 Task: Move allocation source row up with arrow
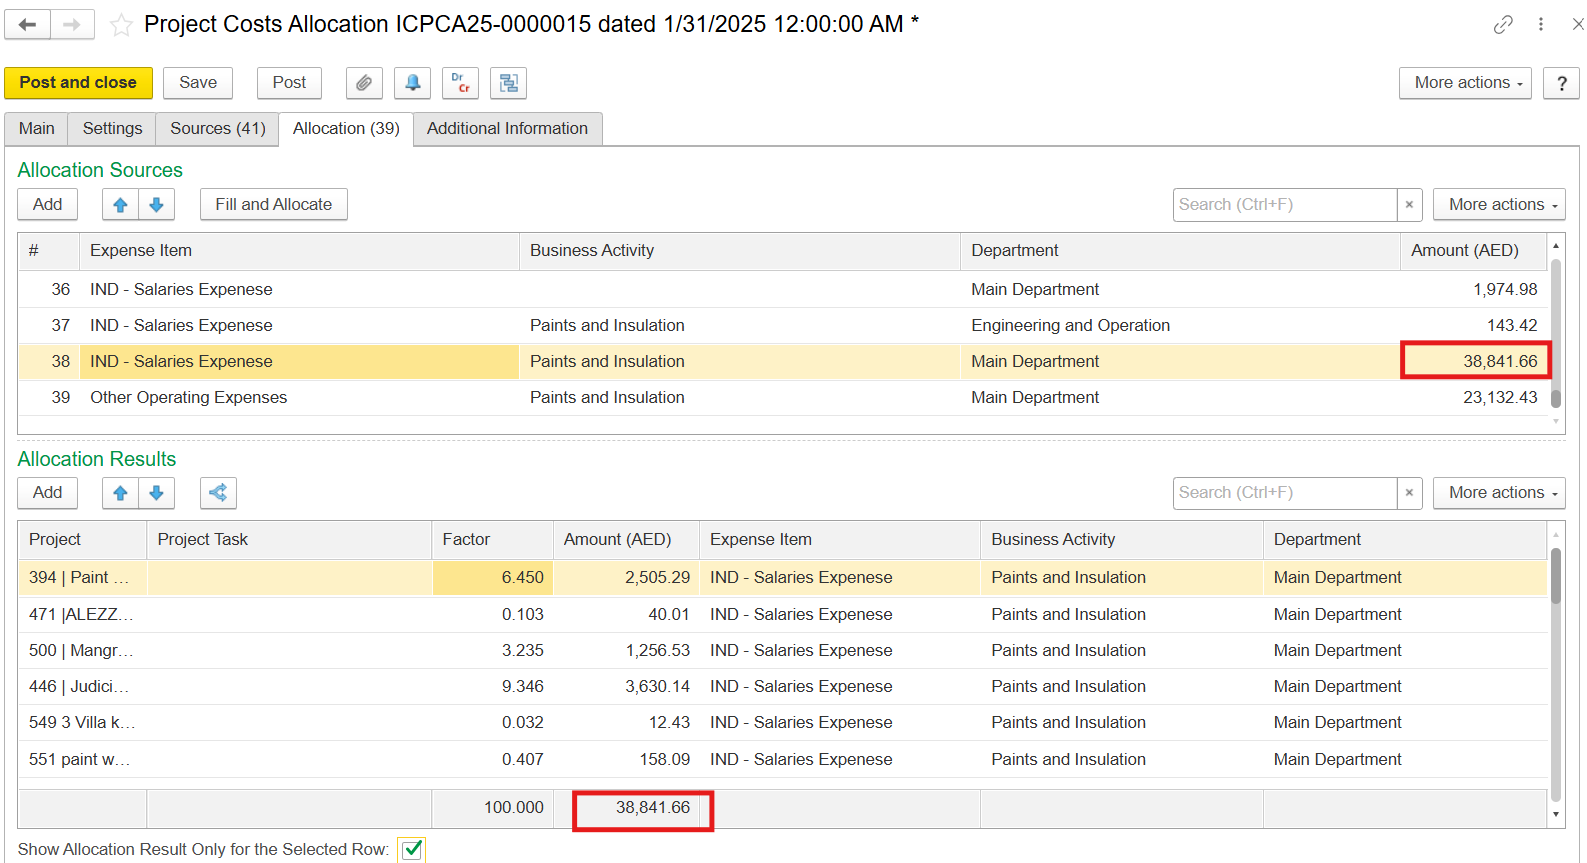pos(120,205)
